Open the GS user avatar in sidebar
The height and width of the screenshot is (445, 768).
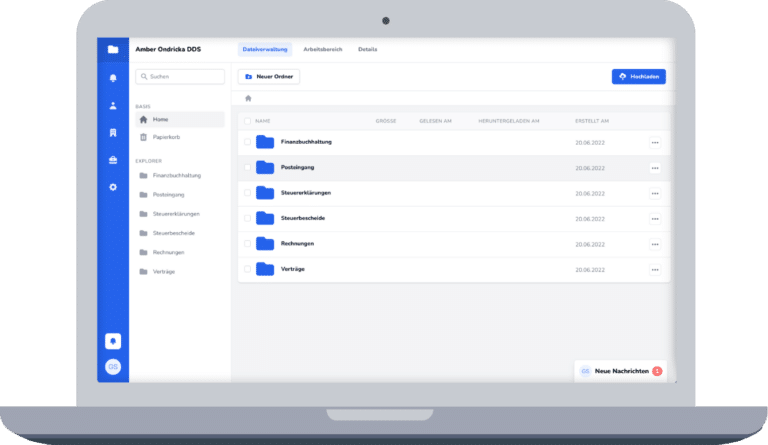coord(113,367)
